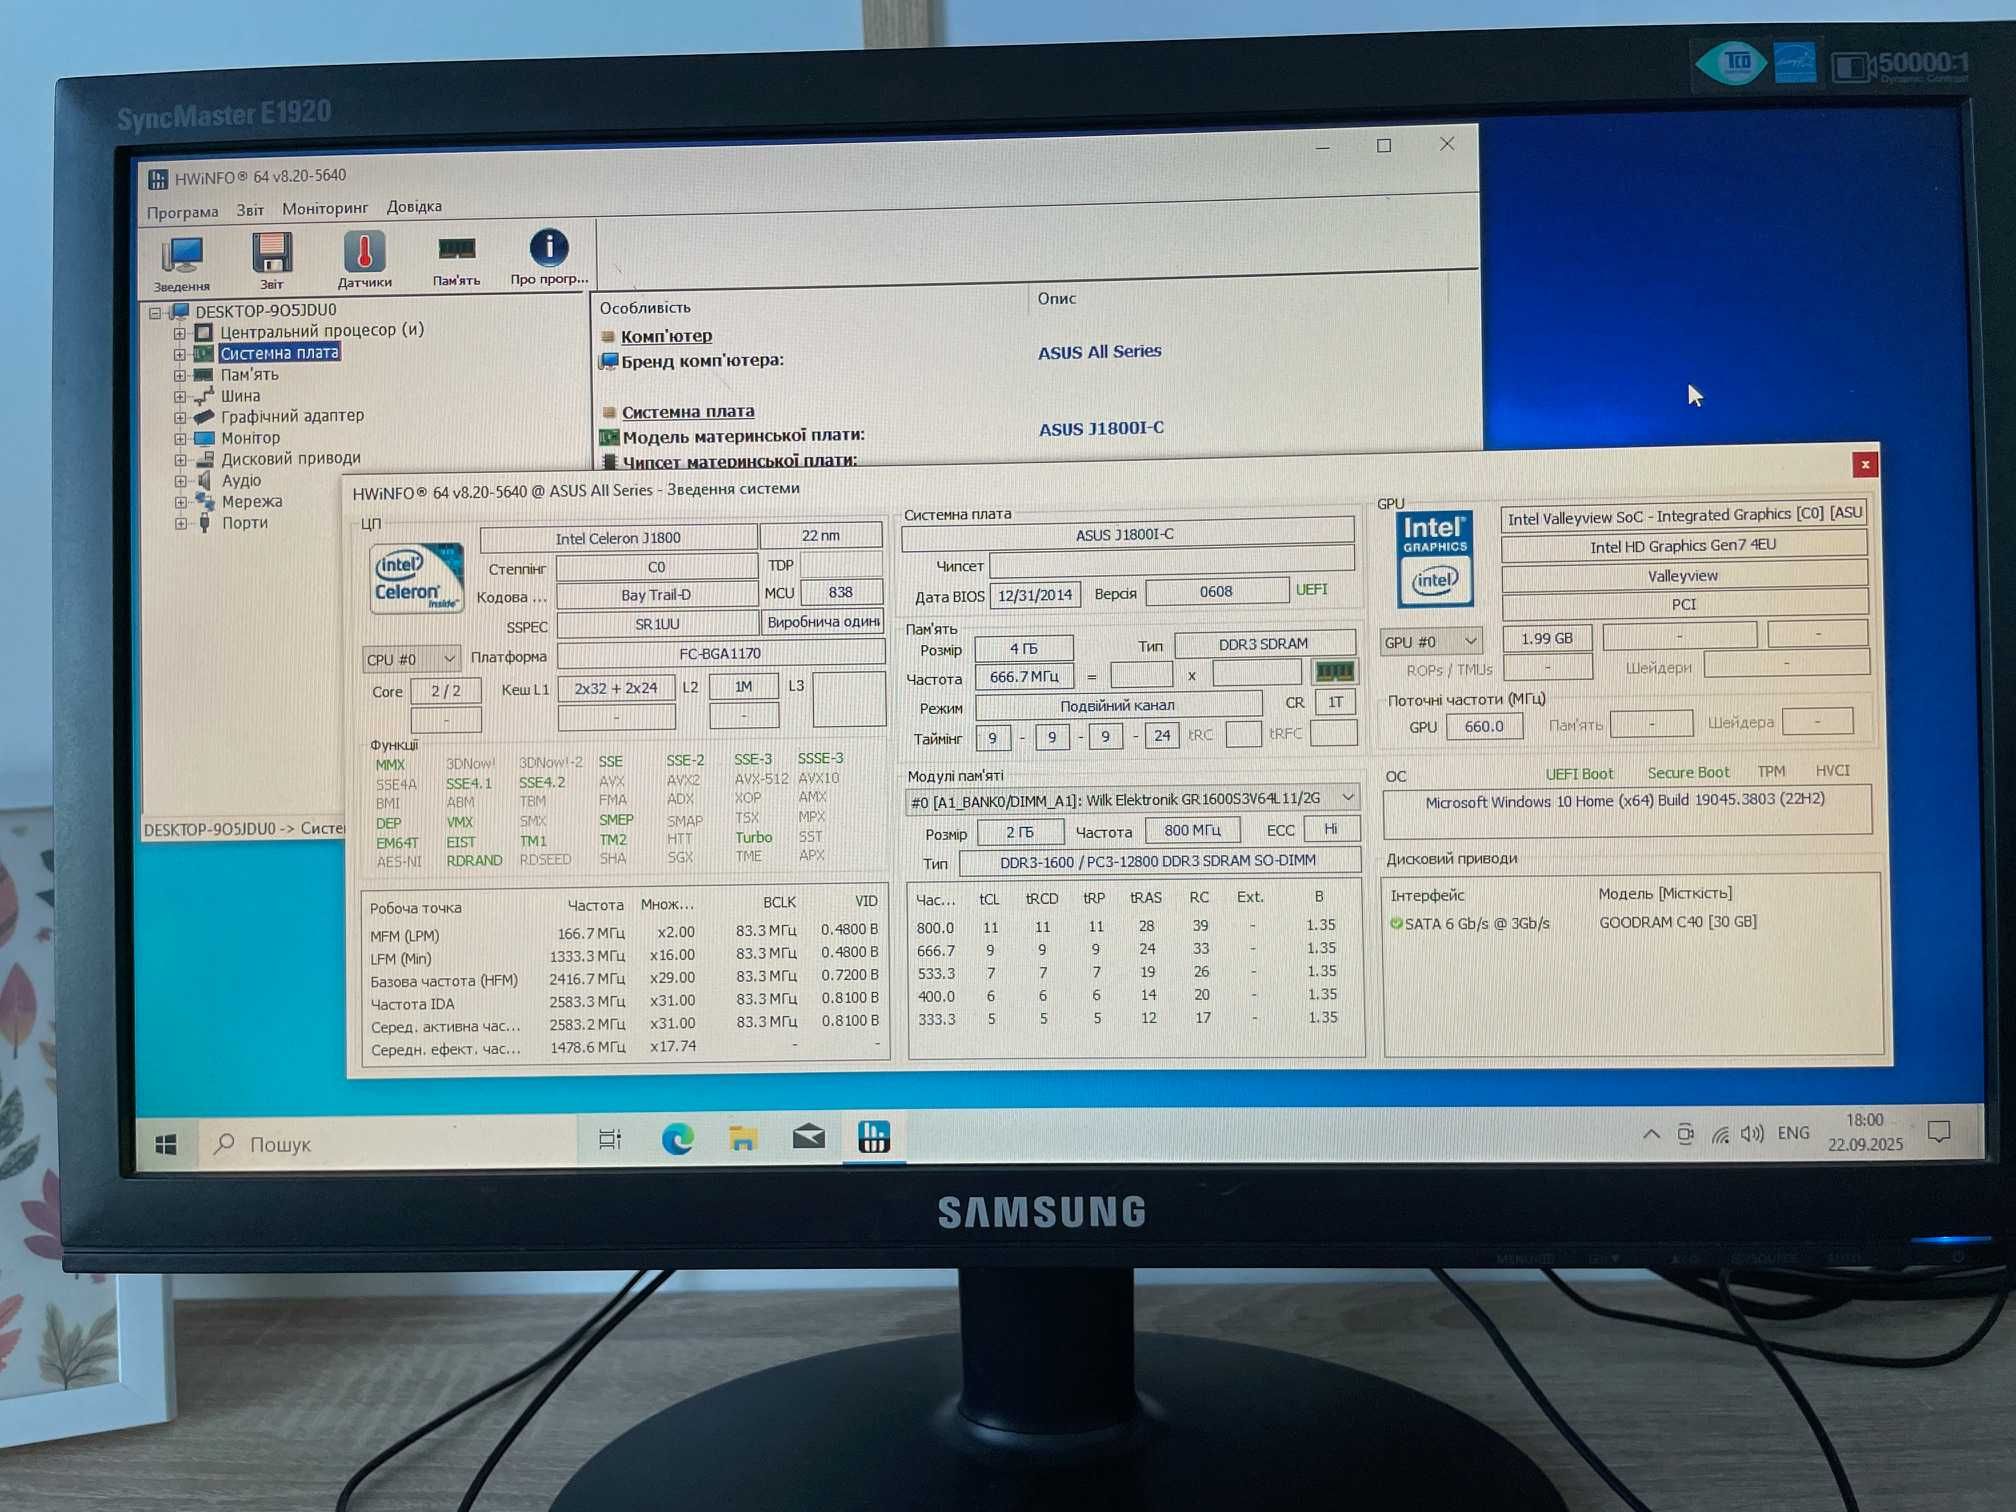
Task: Click the BIOS date 12/31/2014 field
Action: 1035,595
